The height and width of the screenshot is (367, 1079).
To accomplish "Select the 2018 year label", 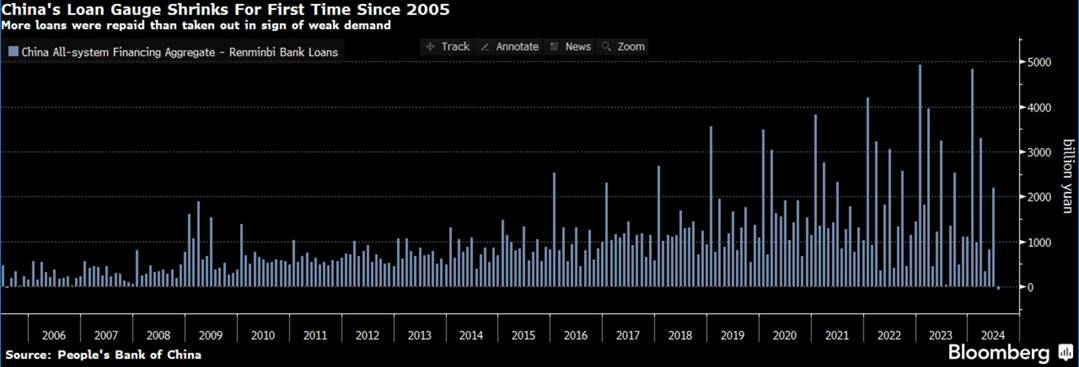I will pos(680,335).
